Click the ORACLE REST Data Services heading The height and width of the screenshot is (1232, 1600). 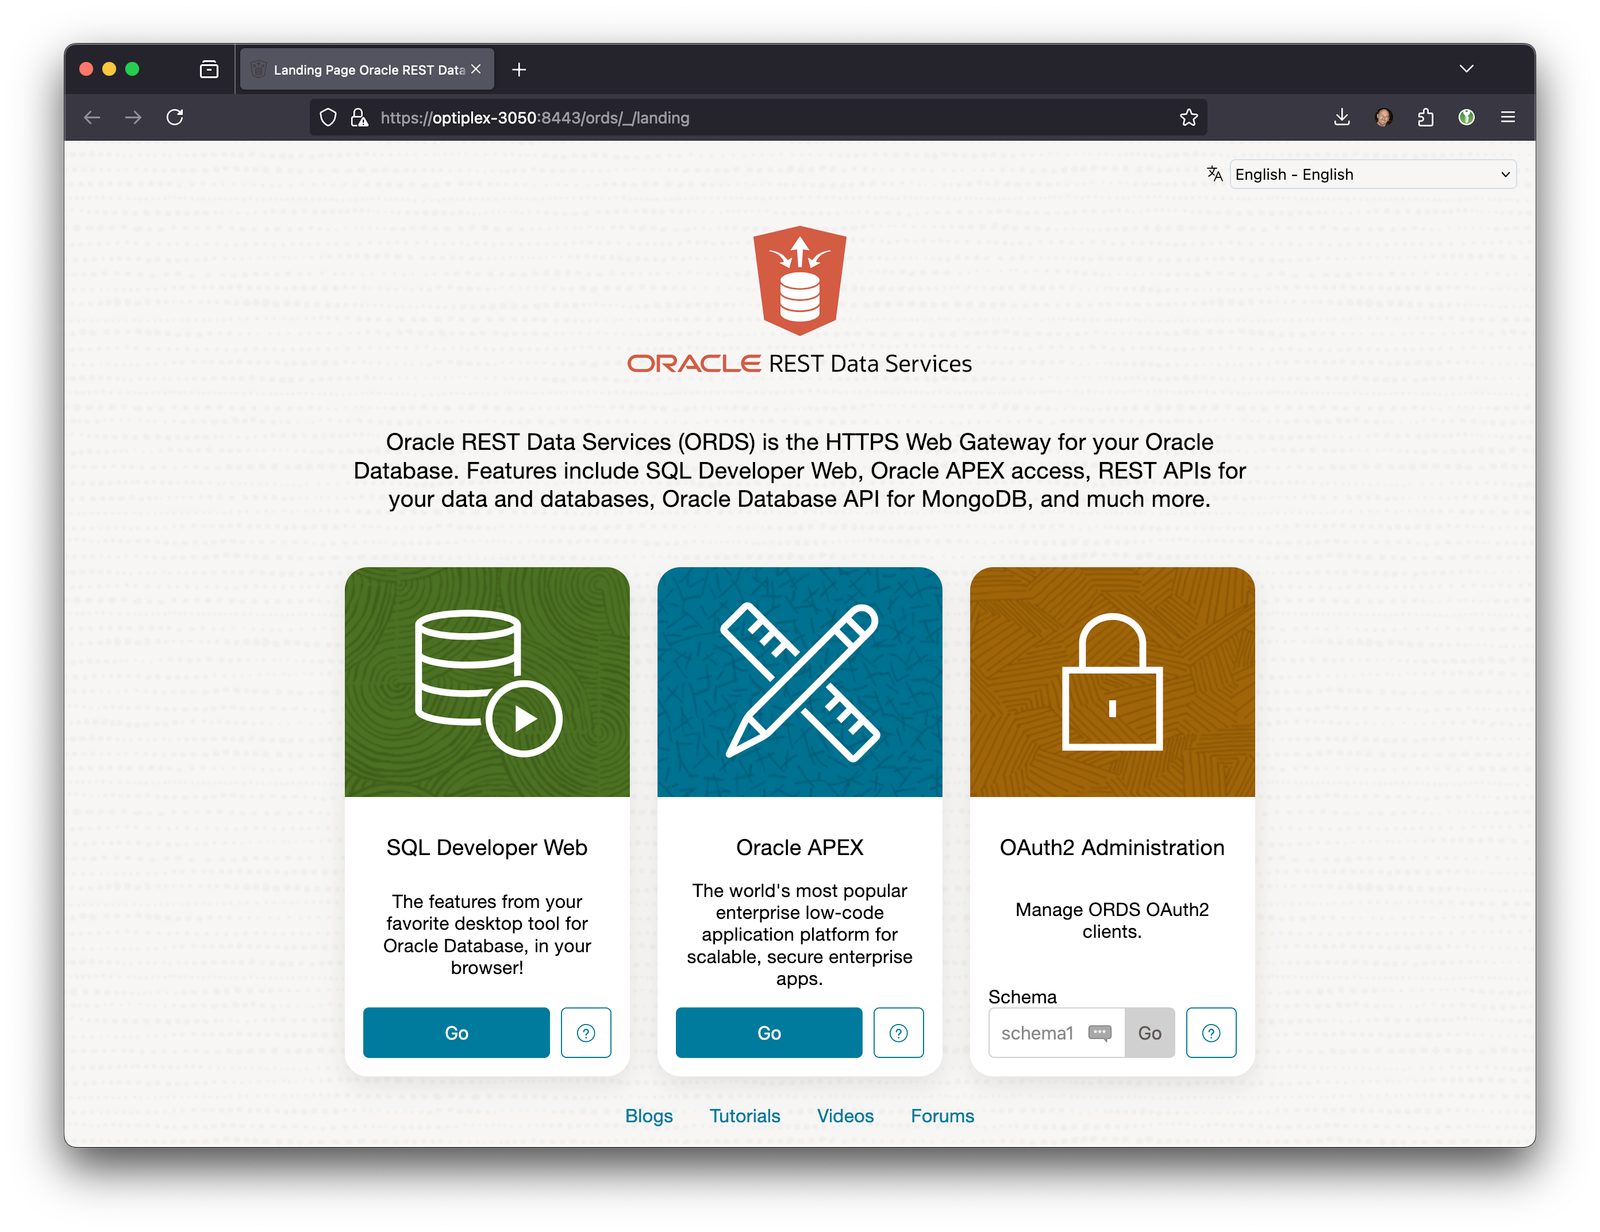click(800, 364)
